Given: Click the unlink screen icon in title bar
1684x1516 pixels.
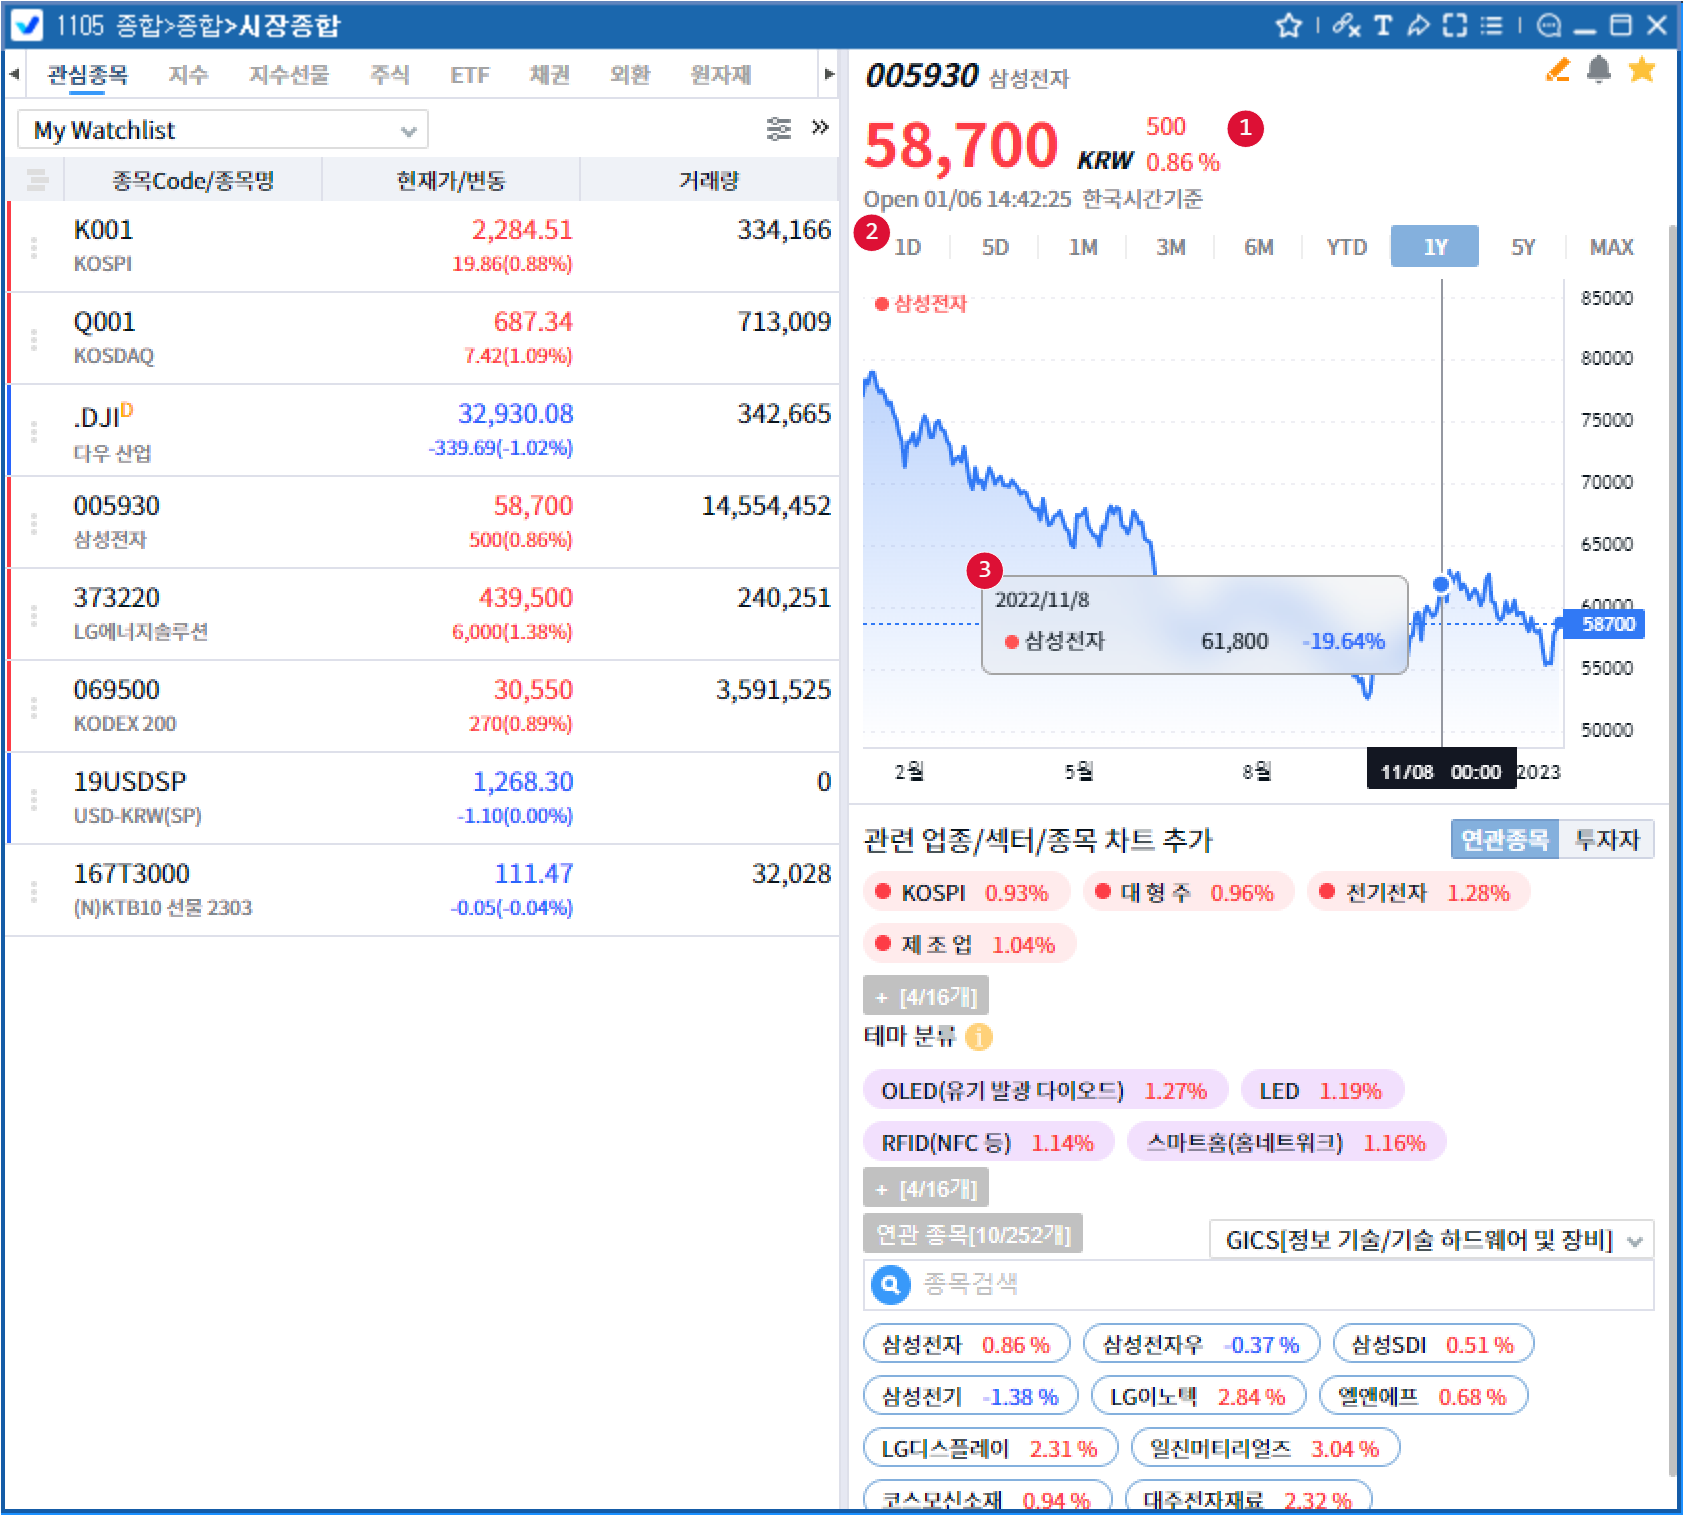Looking at the screenshot, I should 1346,25.
